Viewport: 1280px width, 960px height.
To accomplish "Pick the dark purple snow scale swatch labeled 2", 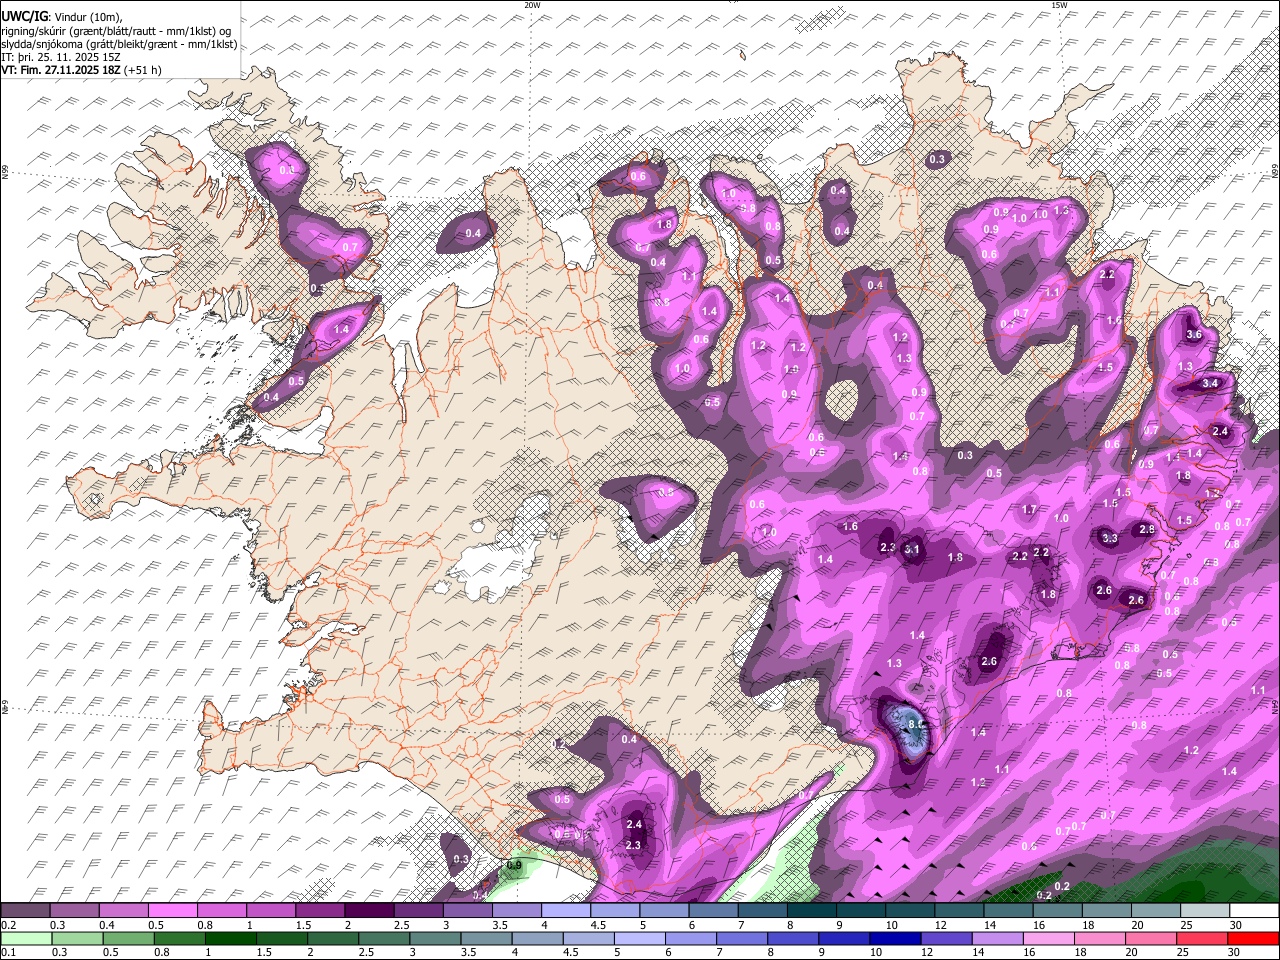I will 369,911.
